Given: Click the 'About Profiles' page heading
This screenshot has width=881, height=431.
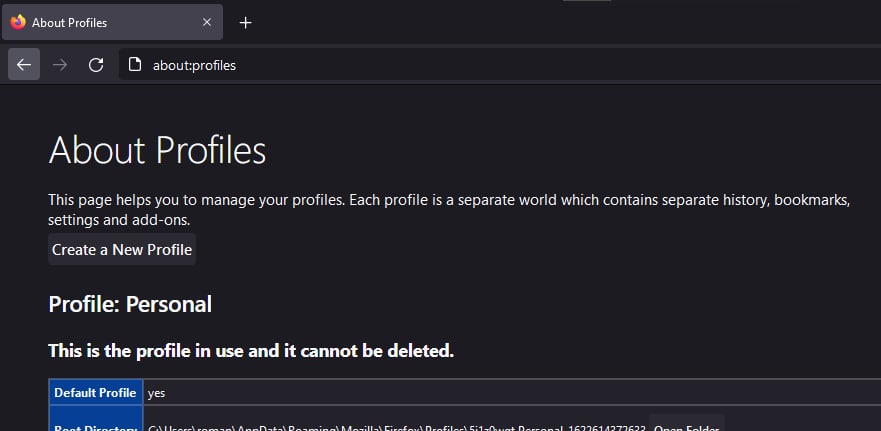Looking at the screenshot, I should pyautogui.click(x=157, y=151).
